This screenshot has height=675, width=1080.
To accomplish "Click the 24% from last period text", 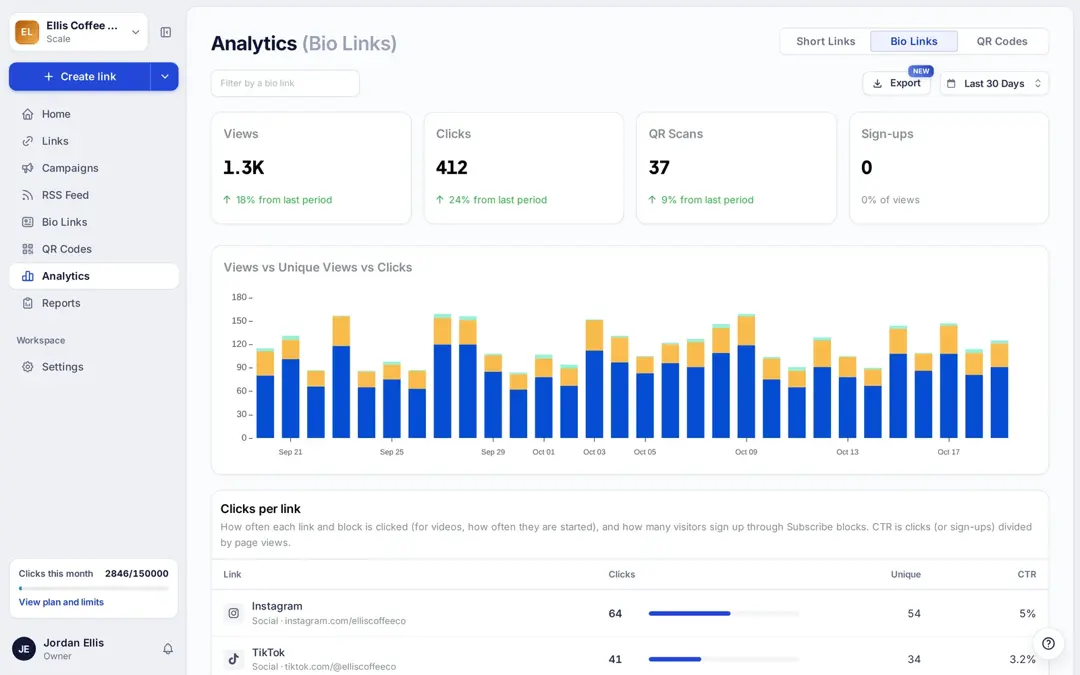I will pos(498,200).
